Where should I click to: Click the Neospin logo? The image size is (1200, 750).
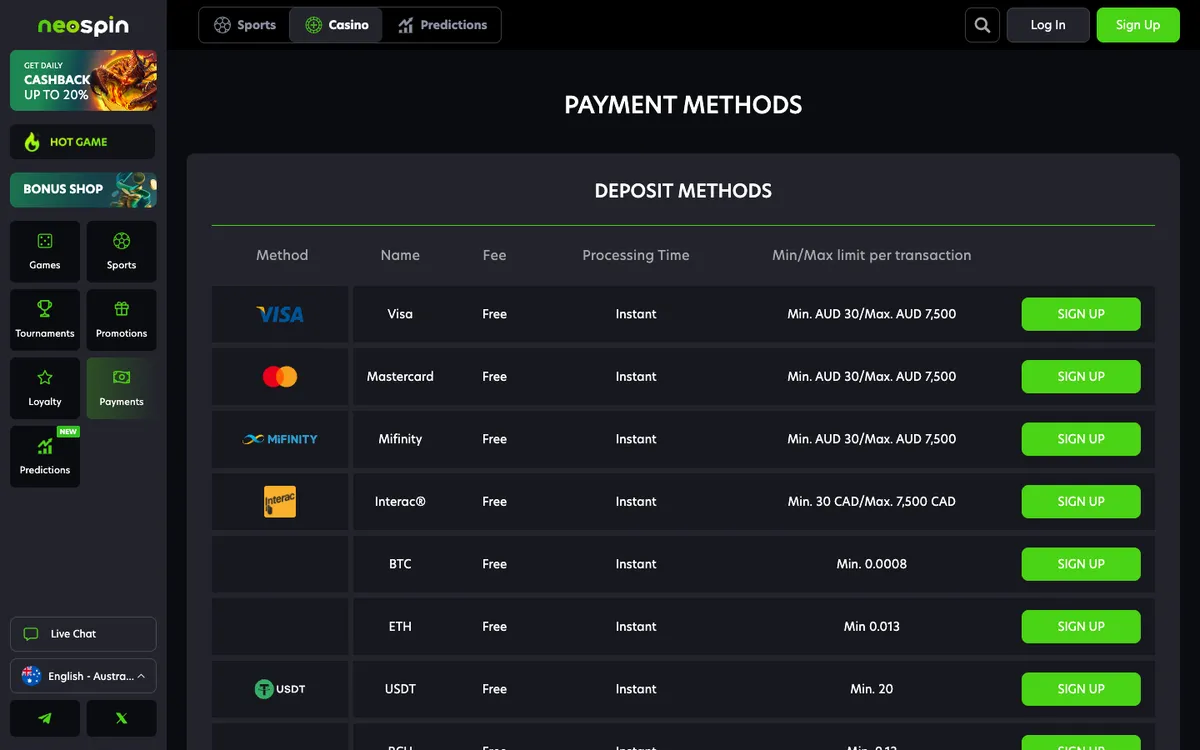point(83,26)
